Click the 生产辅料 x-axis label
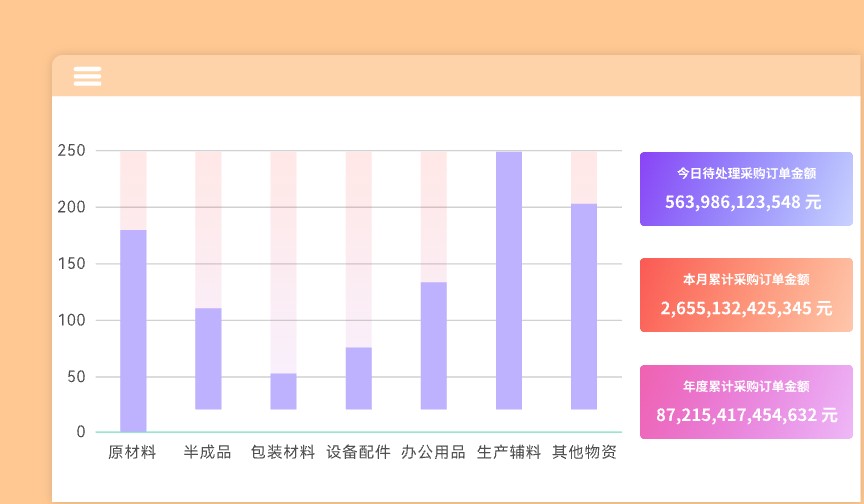 coord(508,452)
